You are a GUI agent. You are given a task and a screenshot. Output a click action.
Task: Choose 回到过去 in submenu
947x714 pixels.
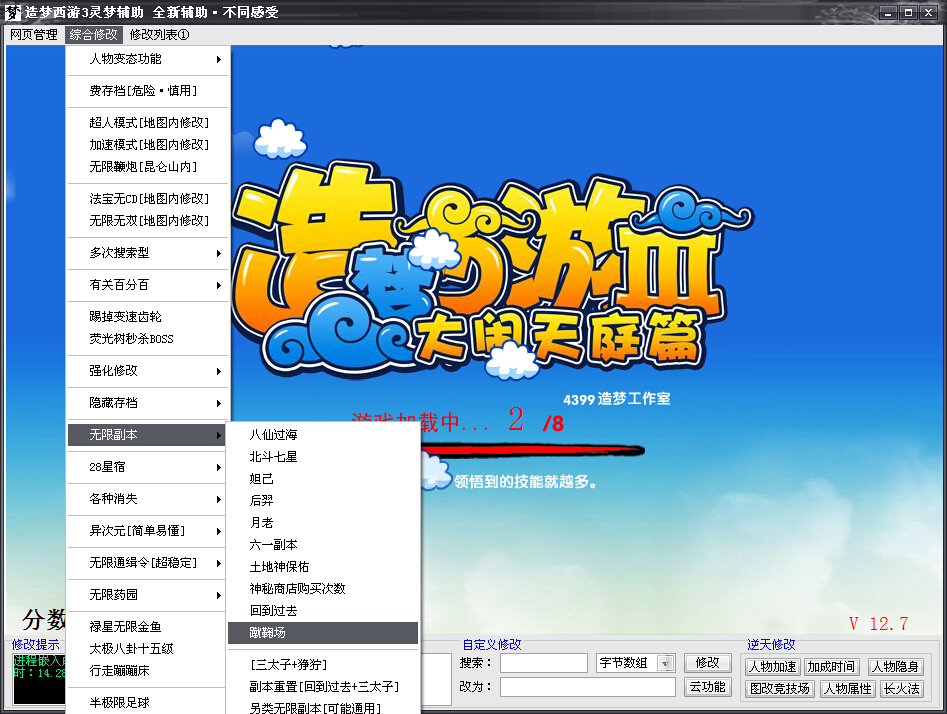(323, 611)
